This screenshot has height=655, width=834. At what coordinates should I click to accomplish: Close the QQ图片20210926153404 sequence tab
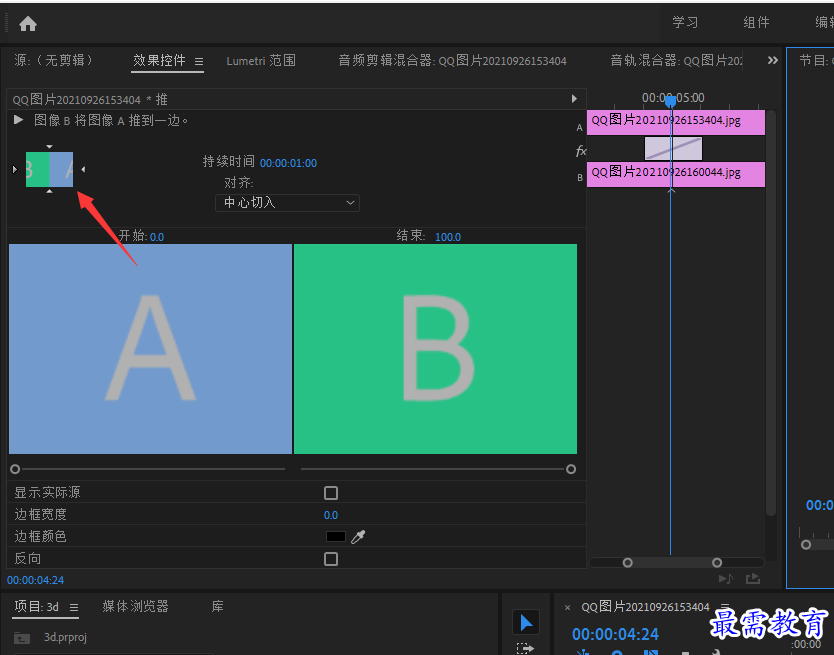(568, 607)
